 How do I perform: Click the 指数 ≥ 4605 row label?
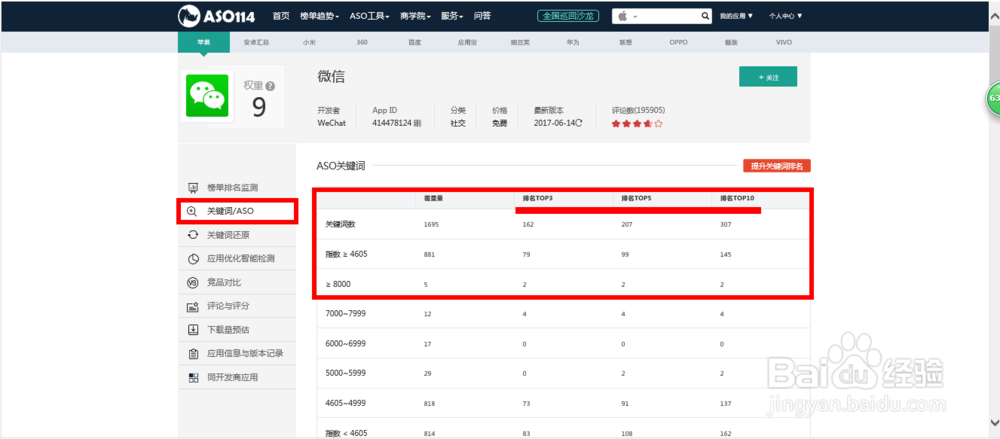346,254
